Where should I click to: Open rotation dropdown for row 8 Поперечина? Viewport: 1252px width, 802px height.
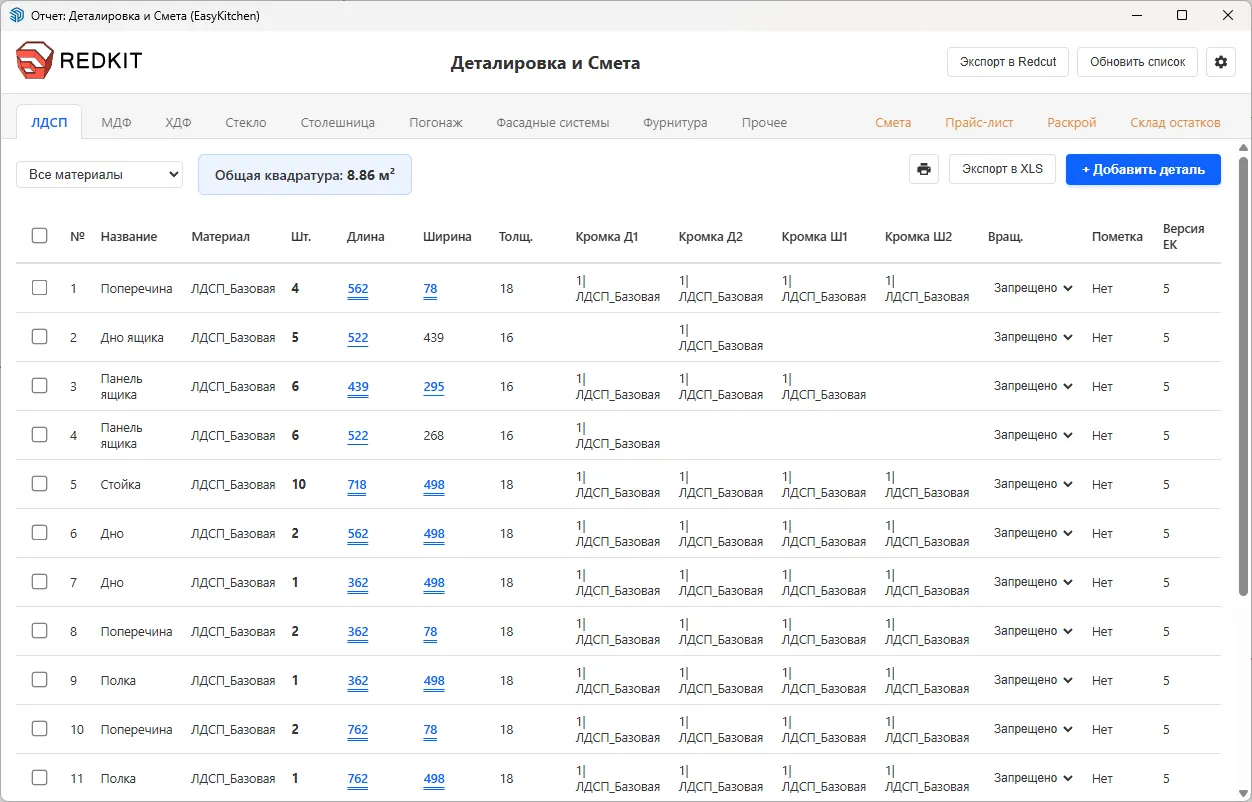1033,631
